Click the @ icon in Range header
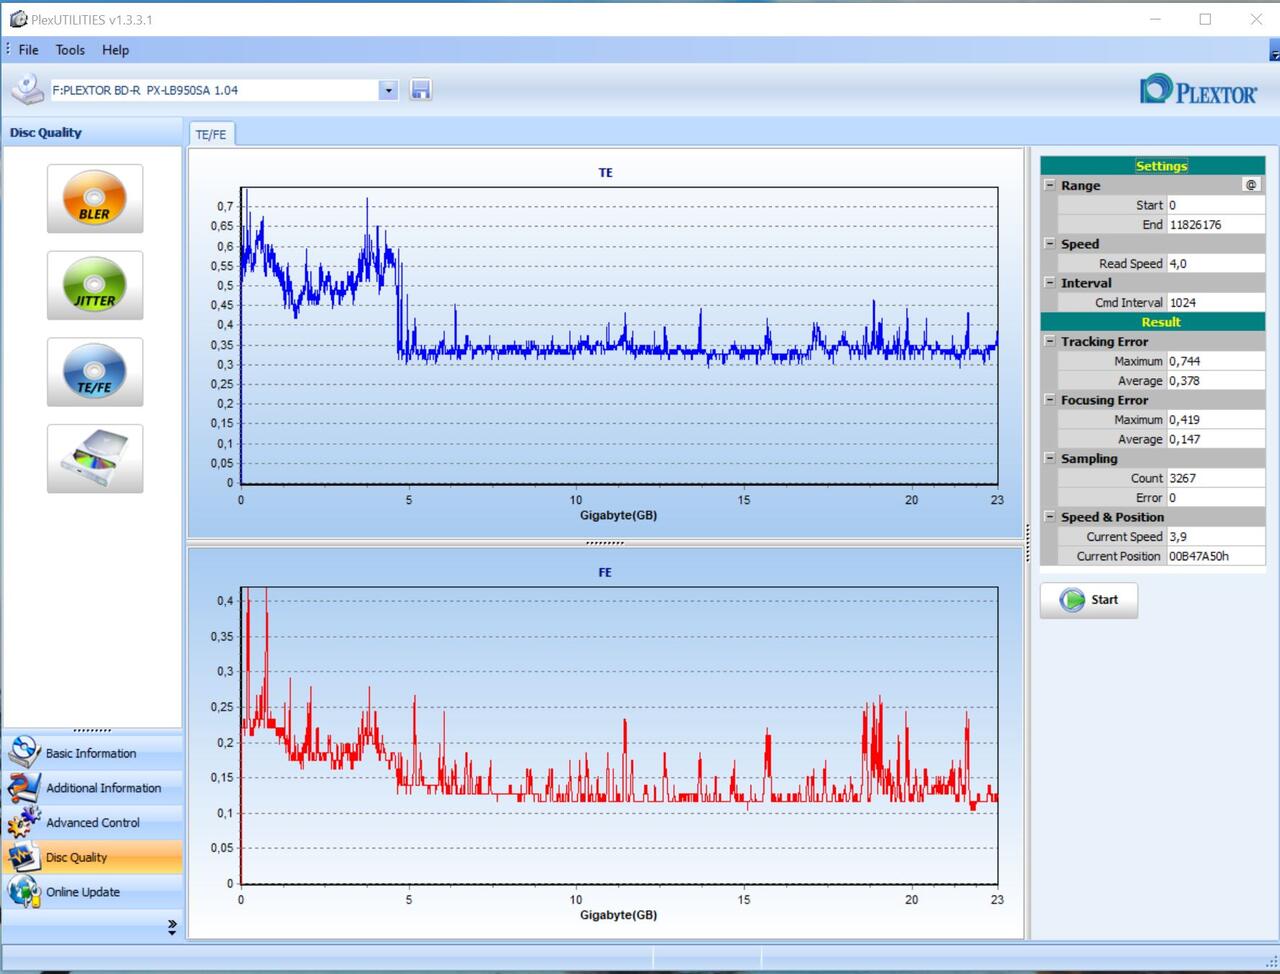Image resolution: width=1280 pixels, height=974 pixels. click(x=1251, y=185)
